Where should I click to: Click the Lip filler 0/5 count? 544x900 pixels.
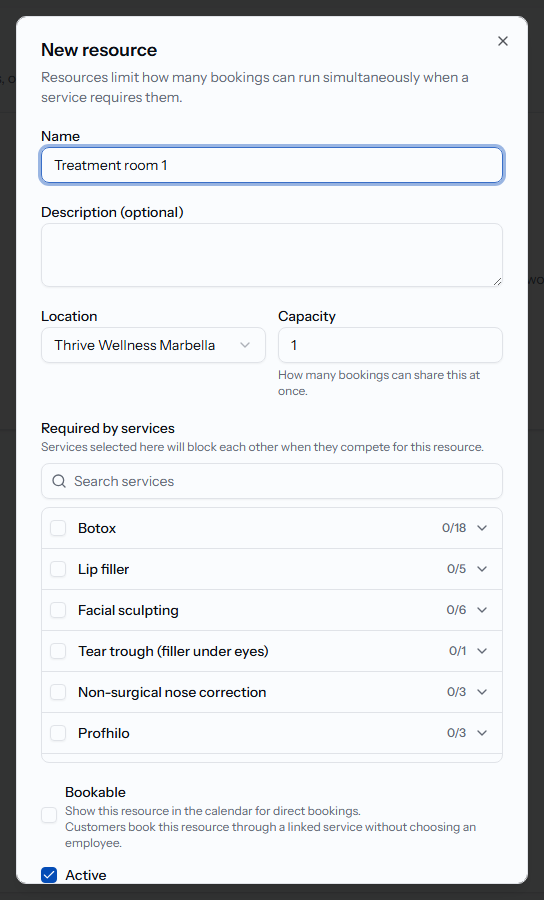tap(456, 569)
